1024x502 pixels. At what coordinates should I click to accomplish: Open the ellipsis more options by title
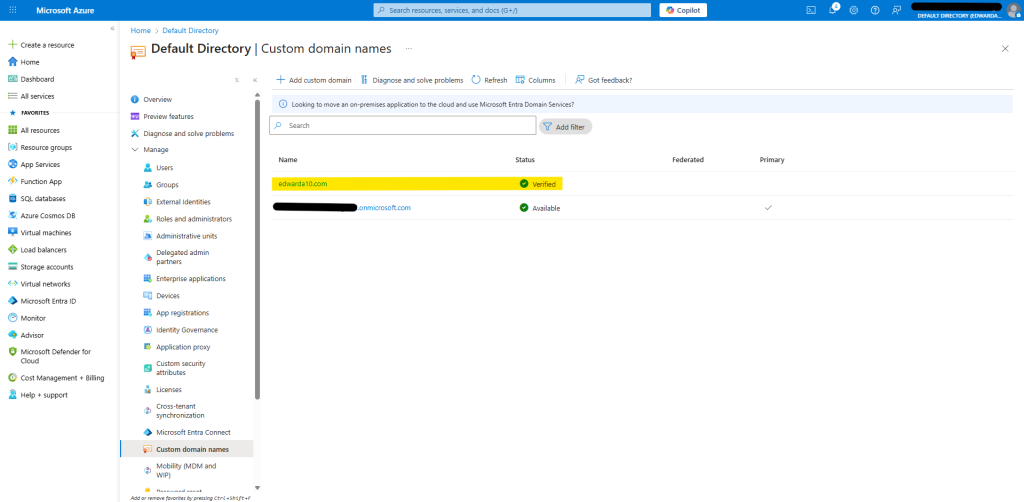(409, 48)
